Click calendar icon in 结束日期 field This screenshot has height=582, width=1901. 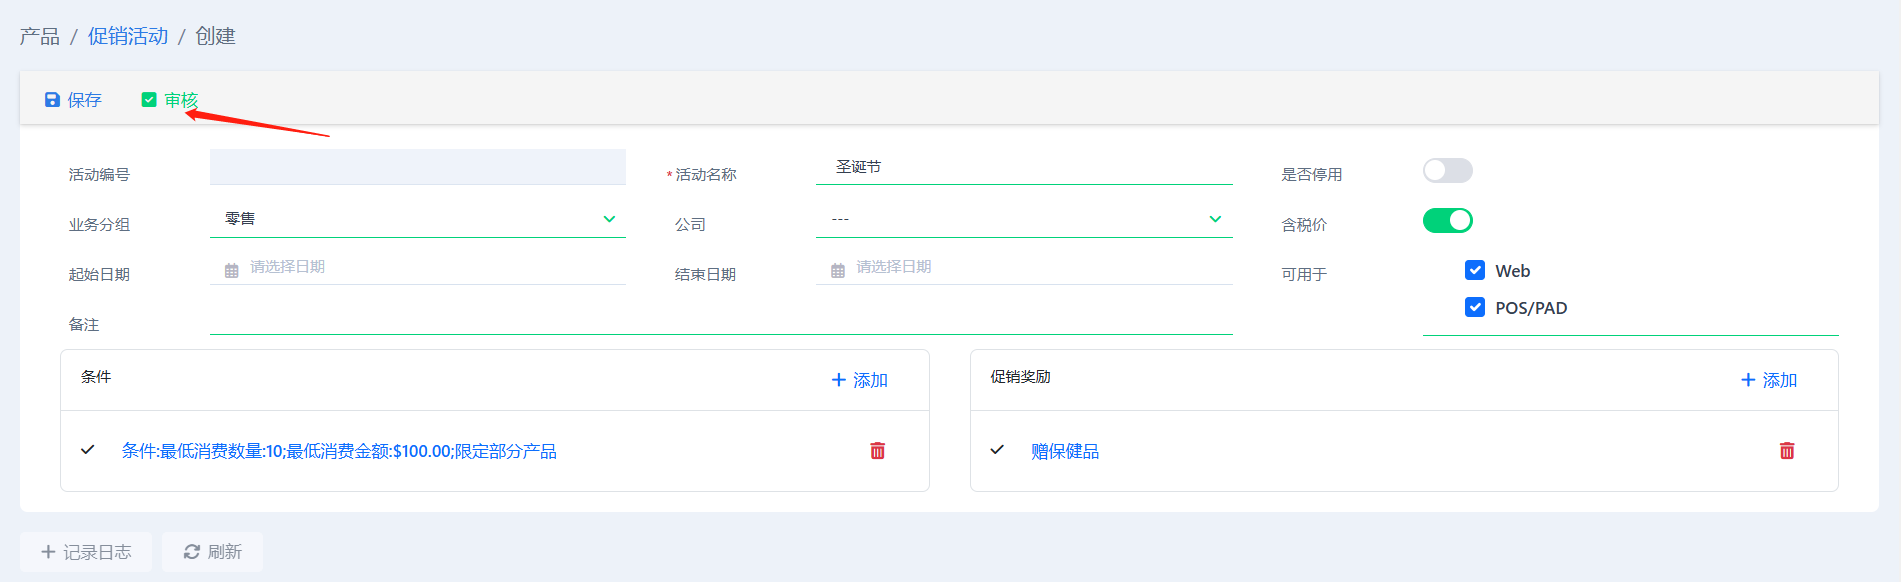coord(838,271)
